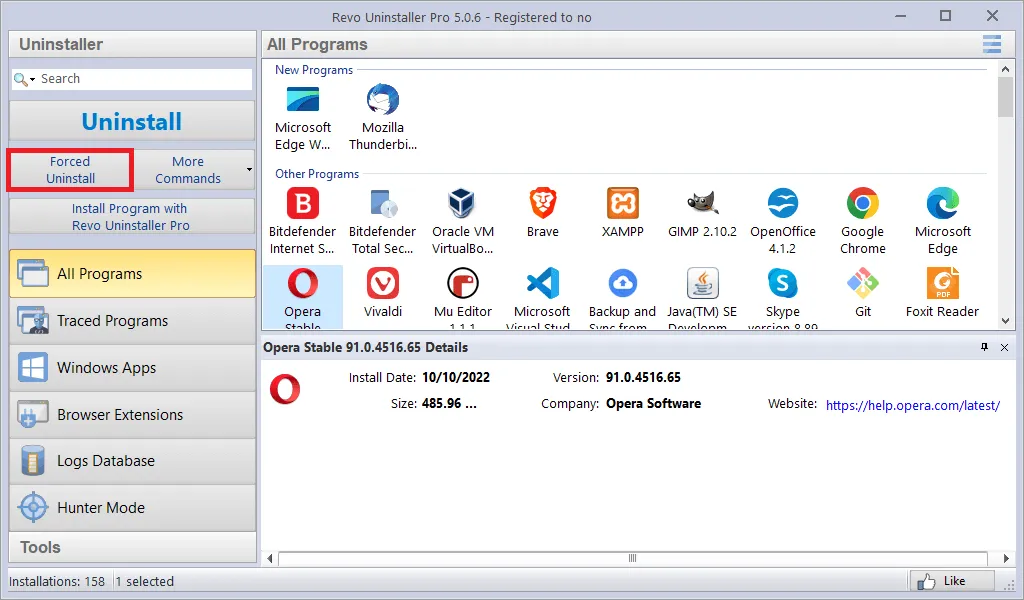Click the large Uninstall button

click(x=132, y=121)
